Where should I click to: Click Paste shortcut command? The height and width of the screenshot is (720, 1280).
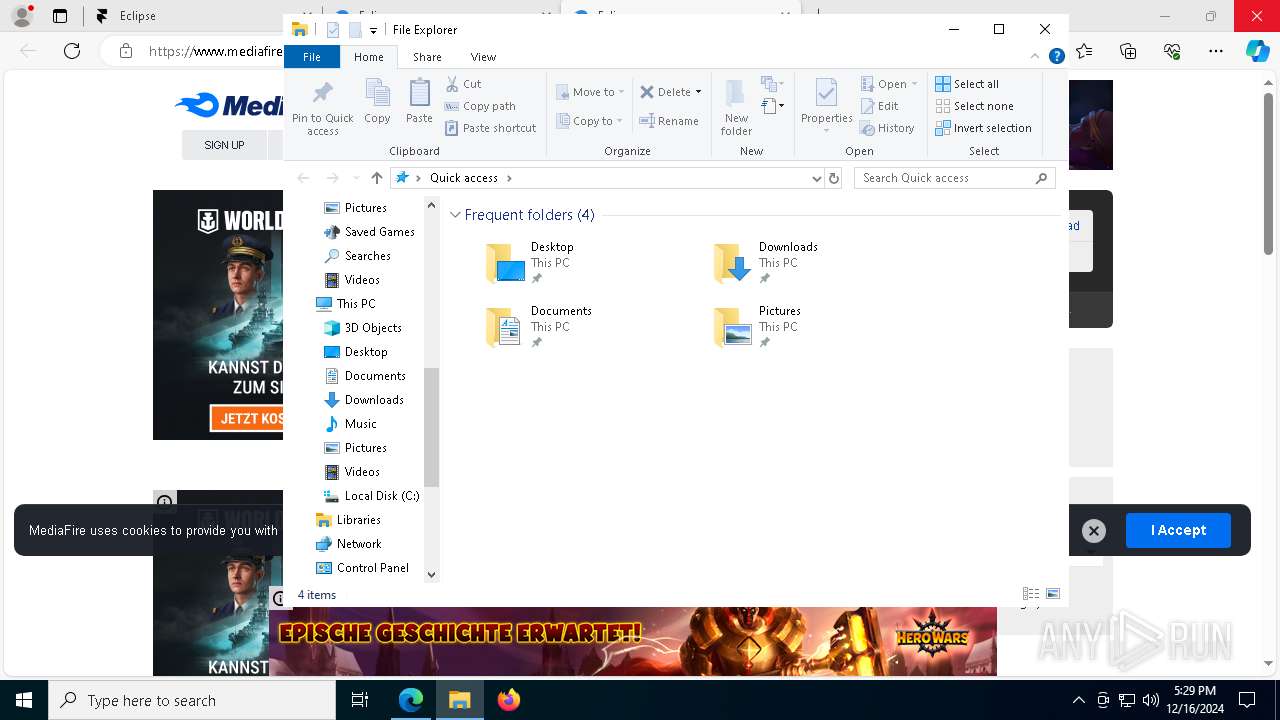(x=491, y=128)
